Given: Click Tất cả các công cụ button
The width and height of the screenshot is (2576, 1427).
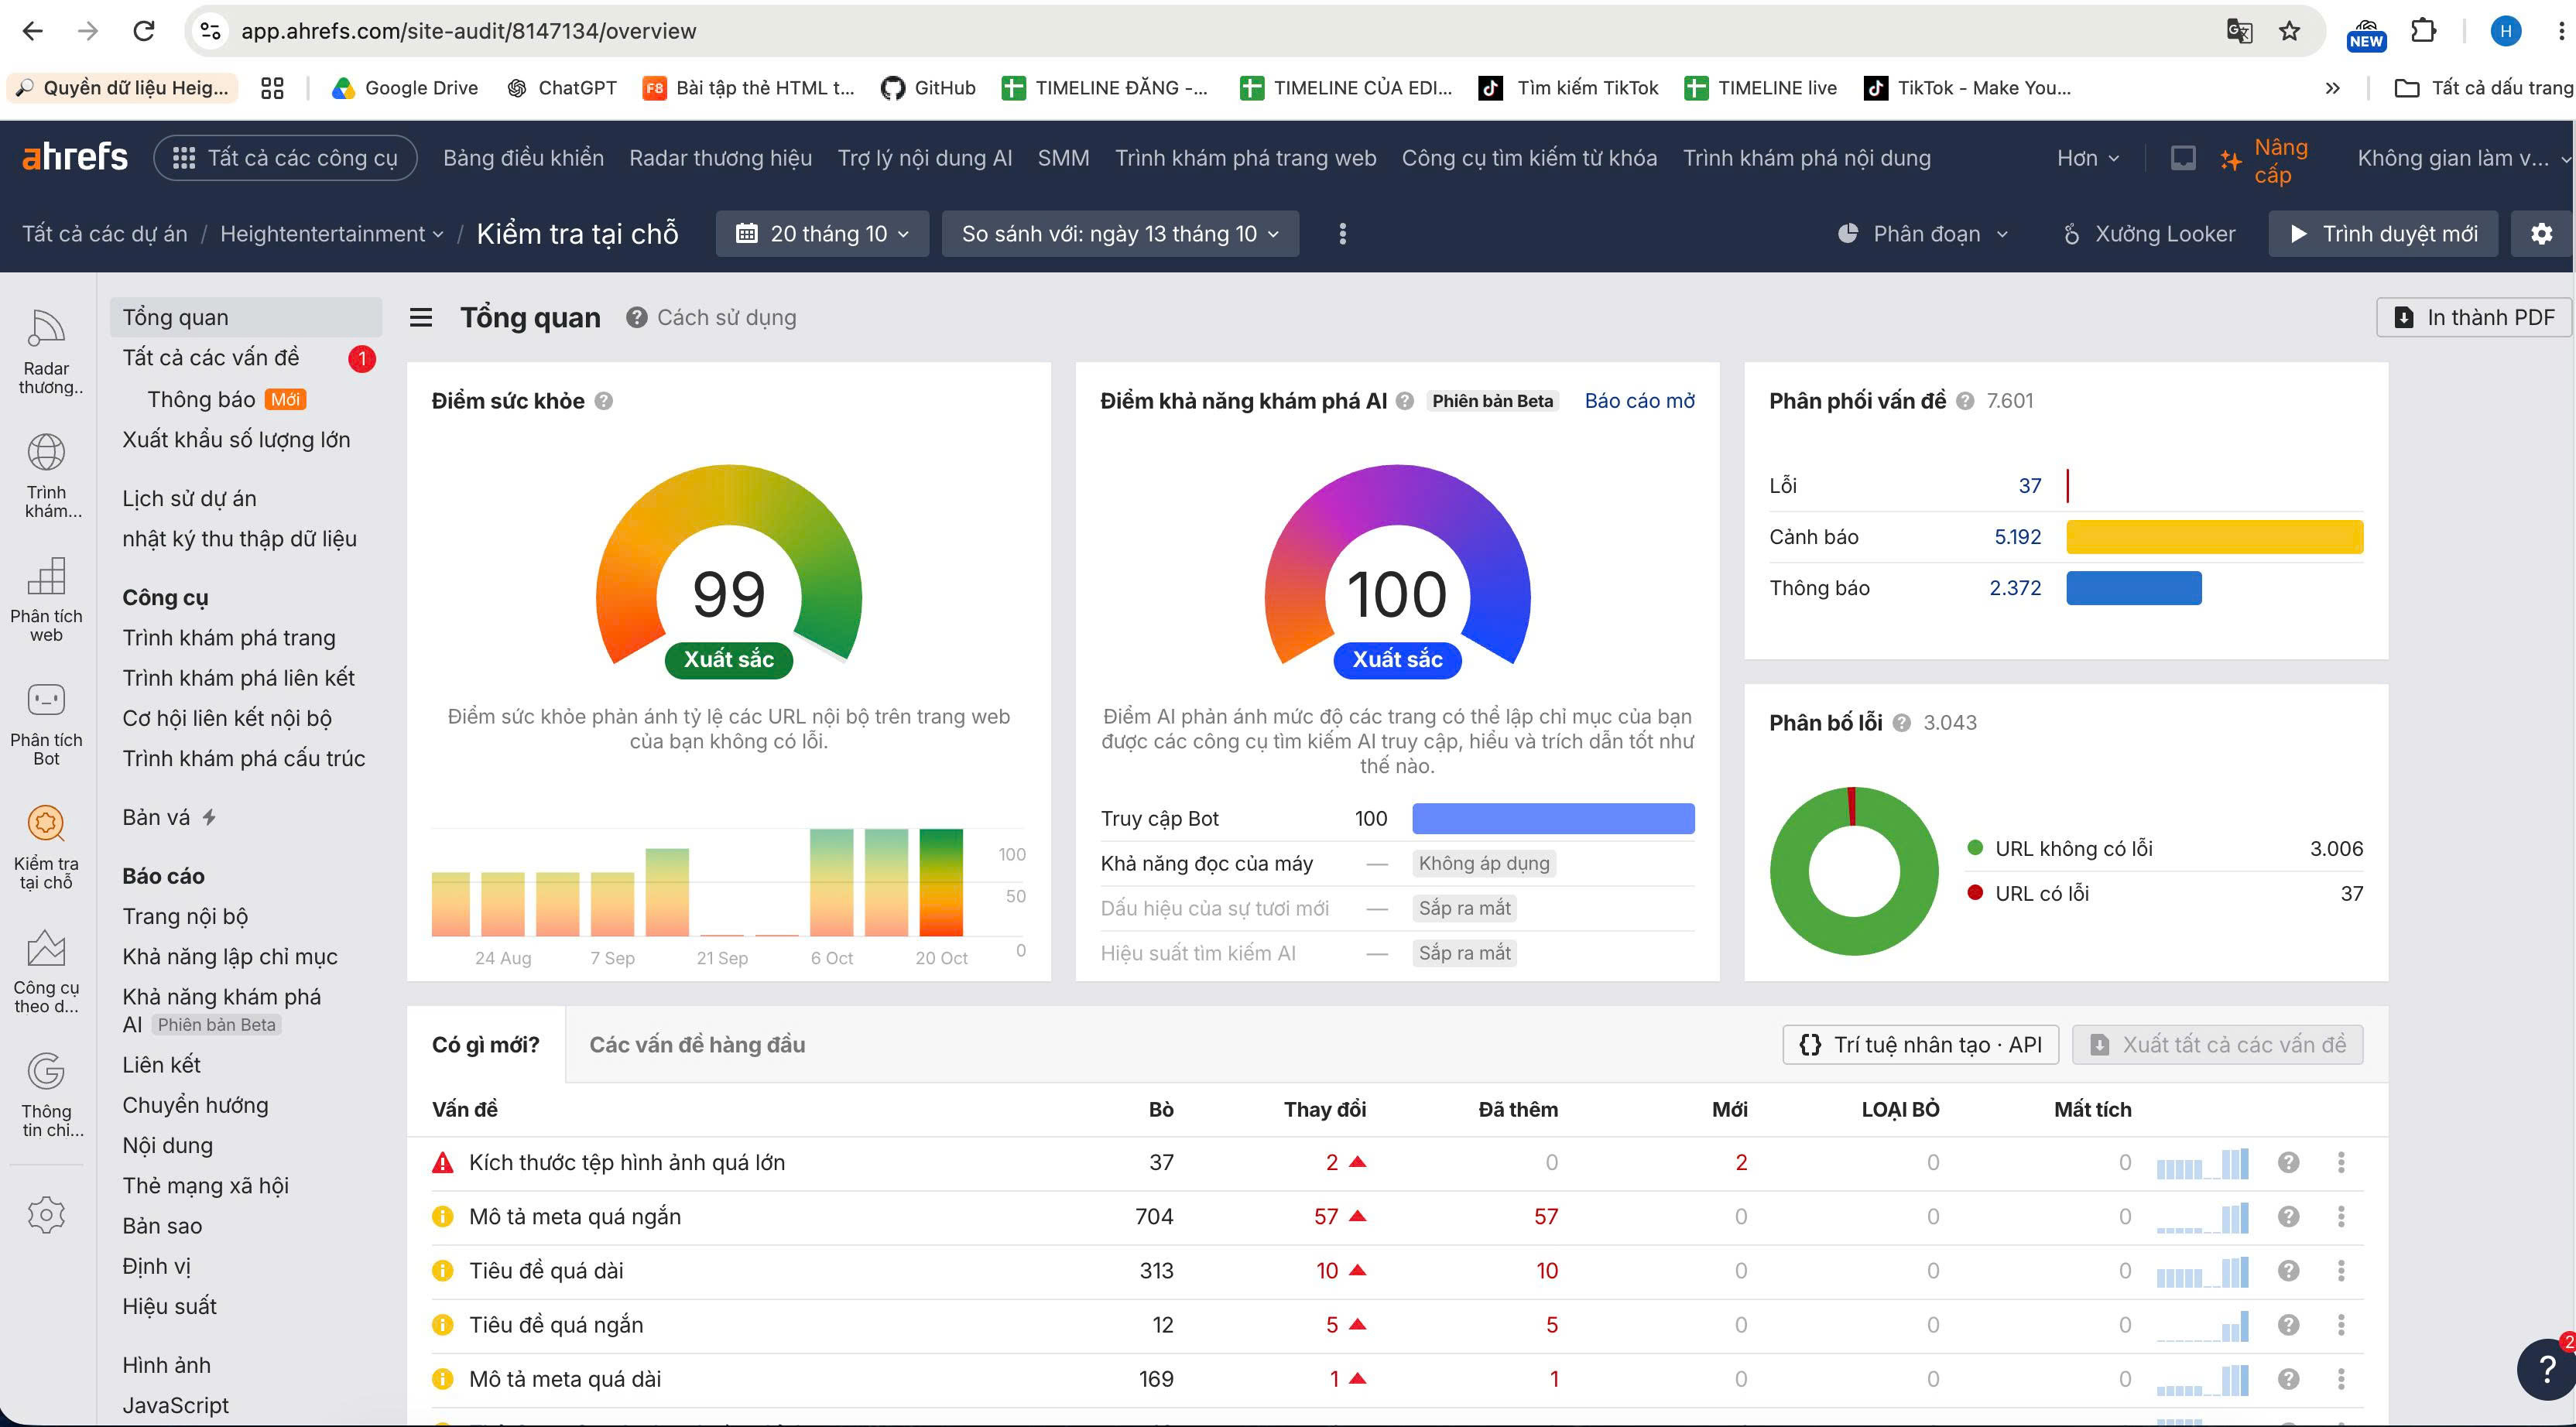Looking at the screenshot, I should pyautogui.click(x=285, y=158).
